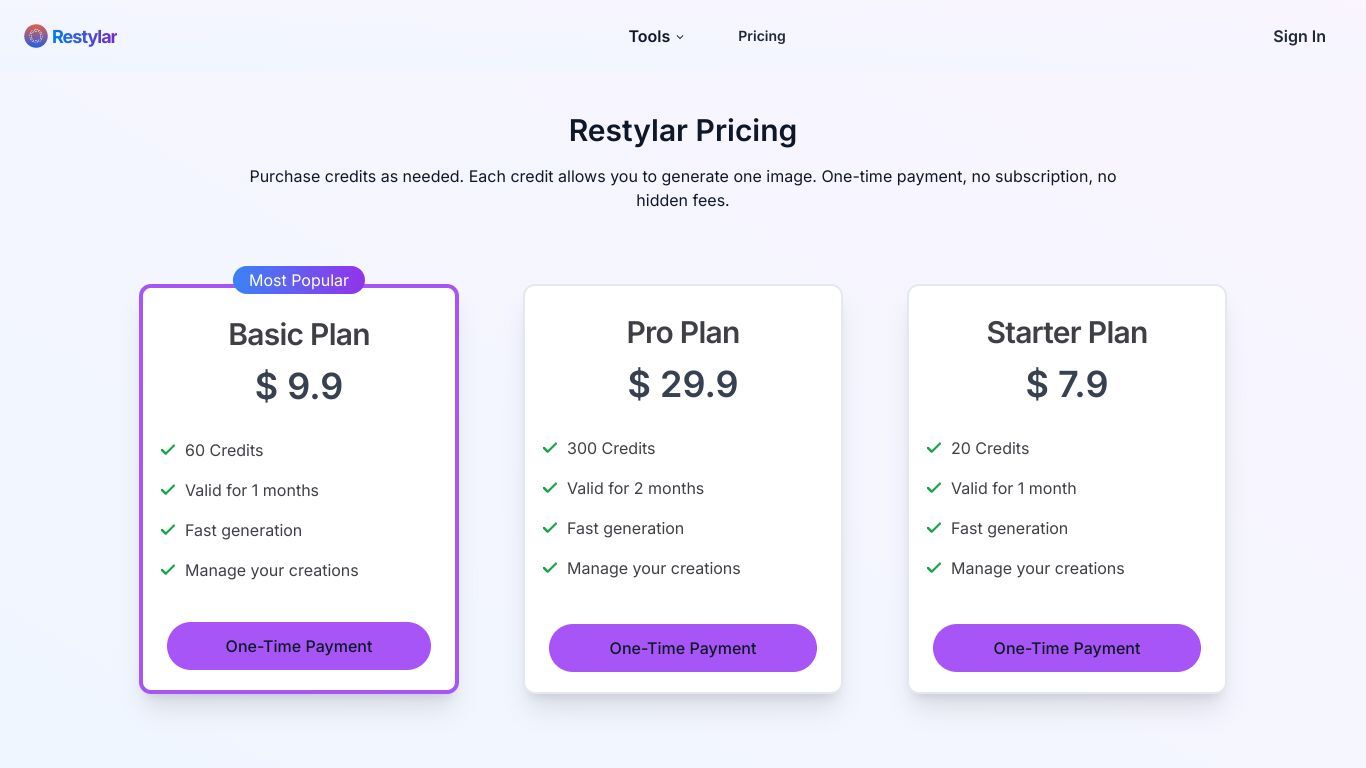Click the checkmark icon beside 300 Credits
Image resolution: width=1366 pixels, height=768 pixels.
550,448
